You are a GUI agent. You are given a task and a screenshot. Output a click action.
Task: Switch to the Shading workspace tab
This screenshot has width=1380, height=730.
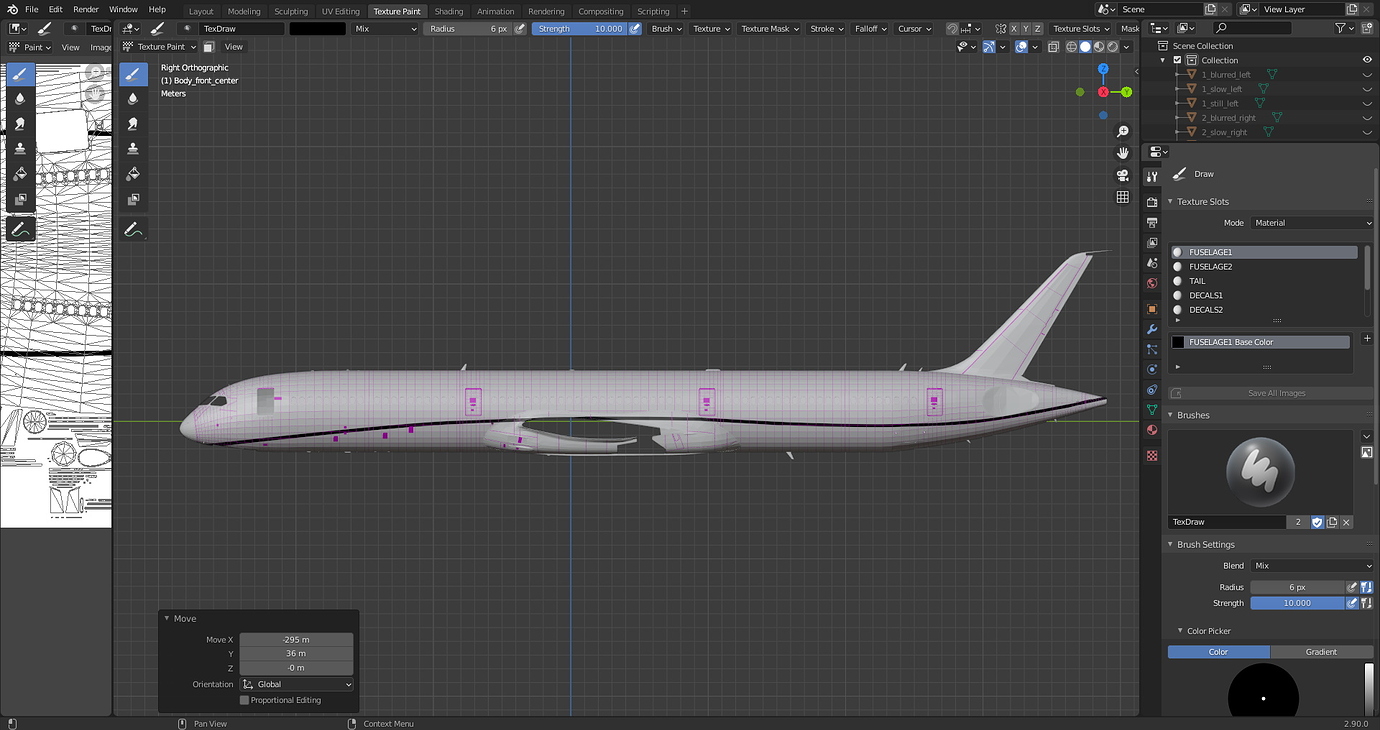click(x=449, y=11)
